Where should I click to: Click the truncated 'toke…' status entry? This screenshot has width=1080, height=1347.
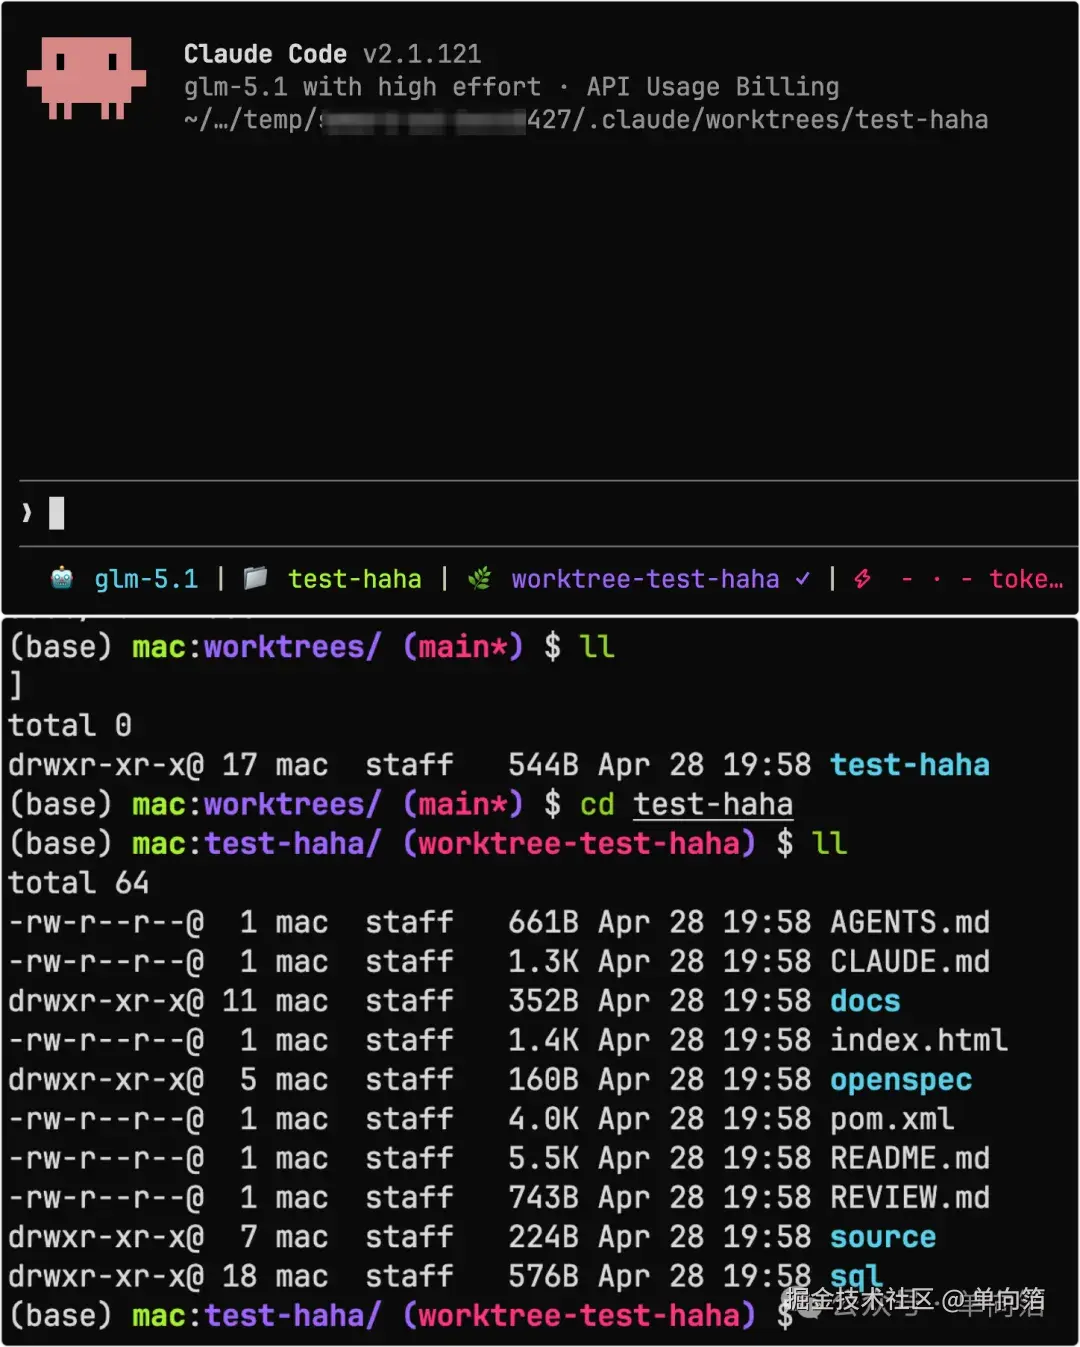click(x=1026, y=579)
